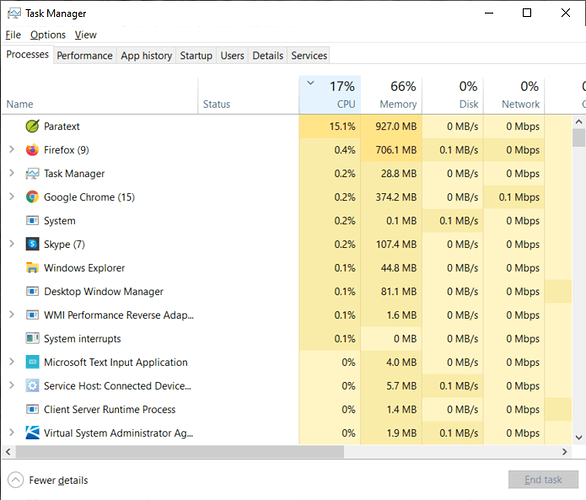Switch to the Startup tab
Viewport: 586px width, 500px height.
(x=196, y=55)
